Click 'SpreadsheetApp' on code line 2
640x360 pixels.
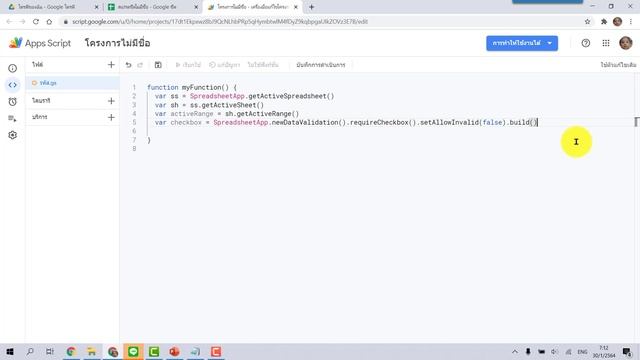[217, 96]
